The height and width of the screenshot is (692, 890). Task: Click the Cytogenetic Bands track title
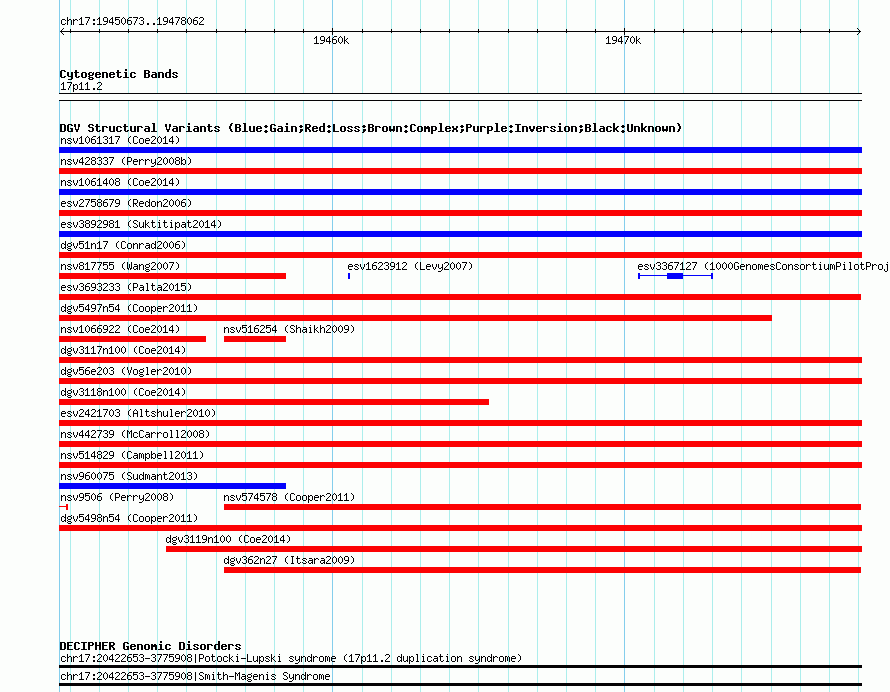pyautogui.click(x=119, y=74)
